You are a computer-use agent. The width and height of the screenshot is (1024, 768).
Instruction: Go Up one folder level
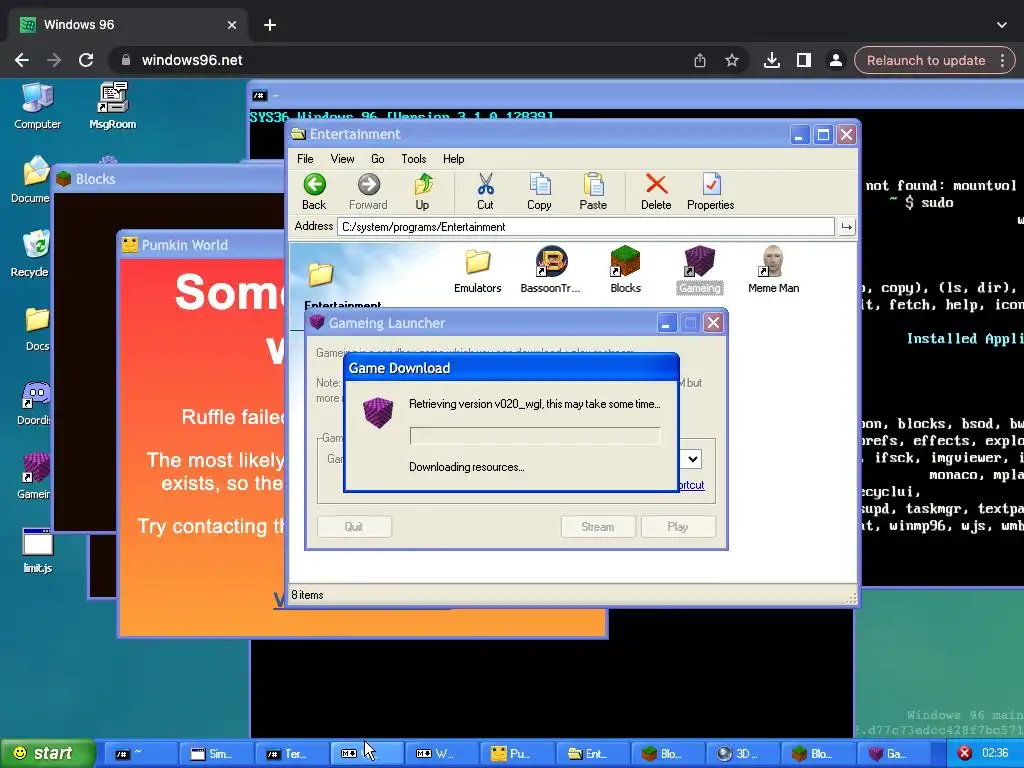423,191
